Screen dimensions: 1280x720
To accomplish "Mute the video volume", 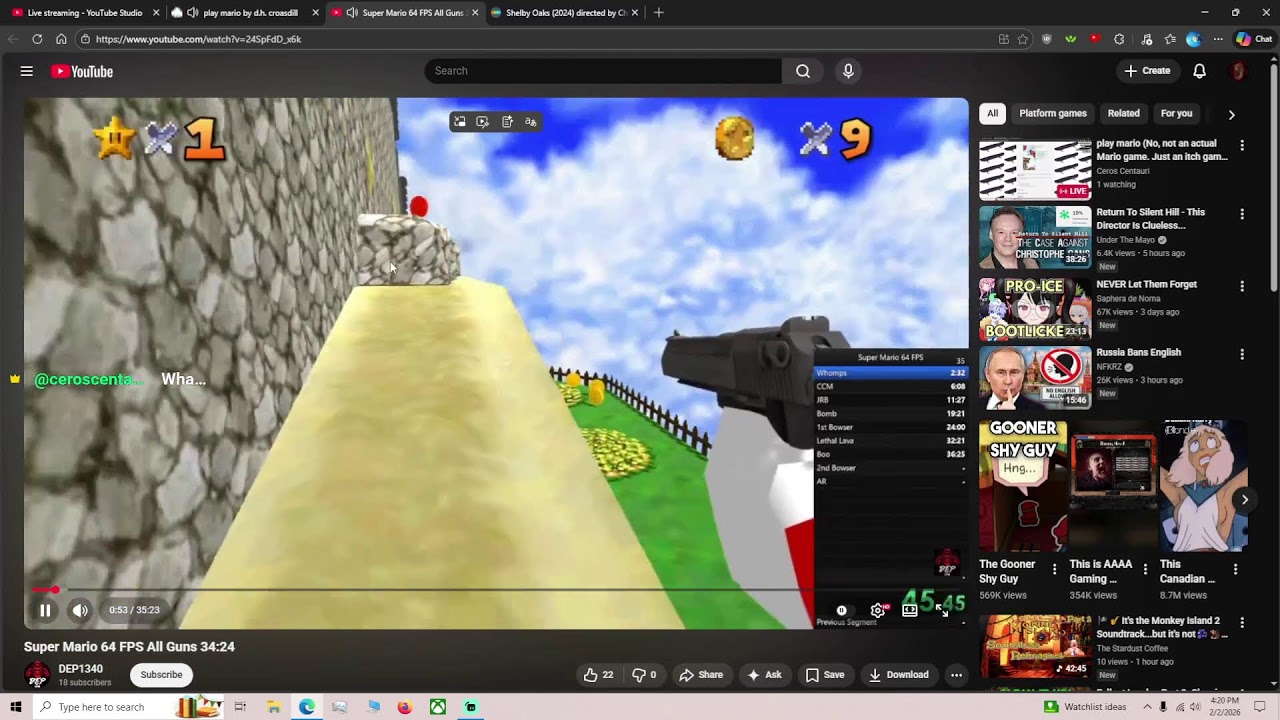I will click(80, 610).
